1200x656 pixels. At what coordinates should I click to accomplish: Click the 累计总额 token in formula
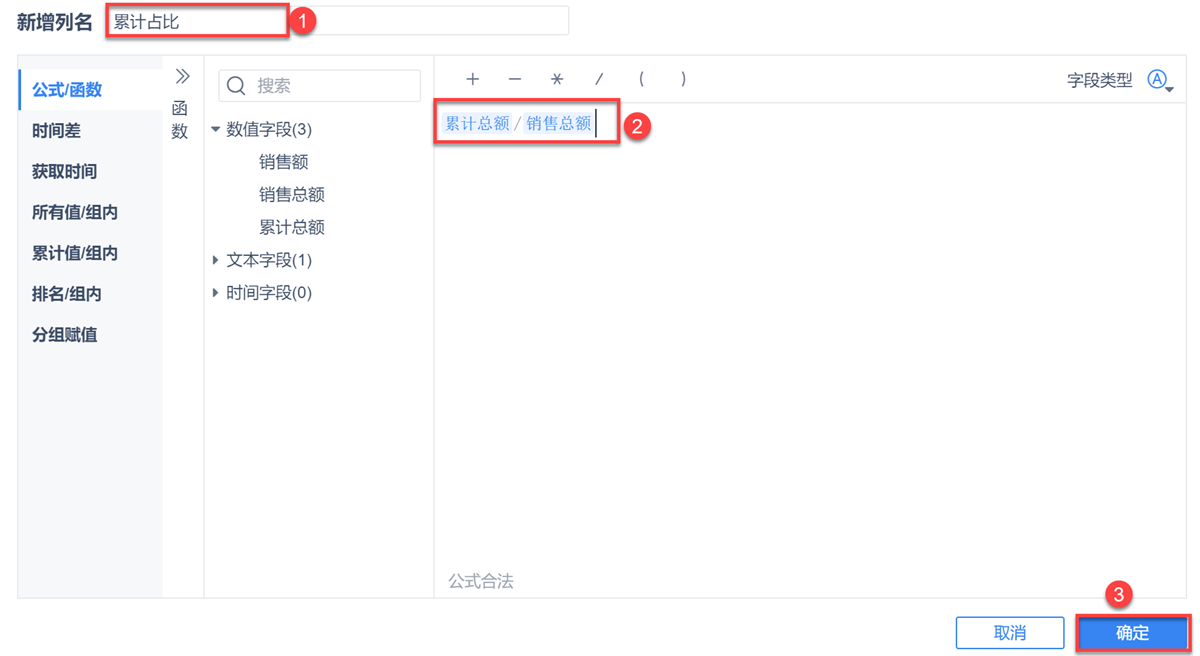click(x=477, y=124)
